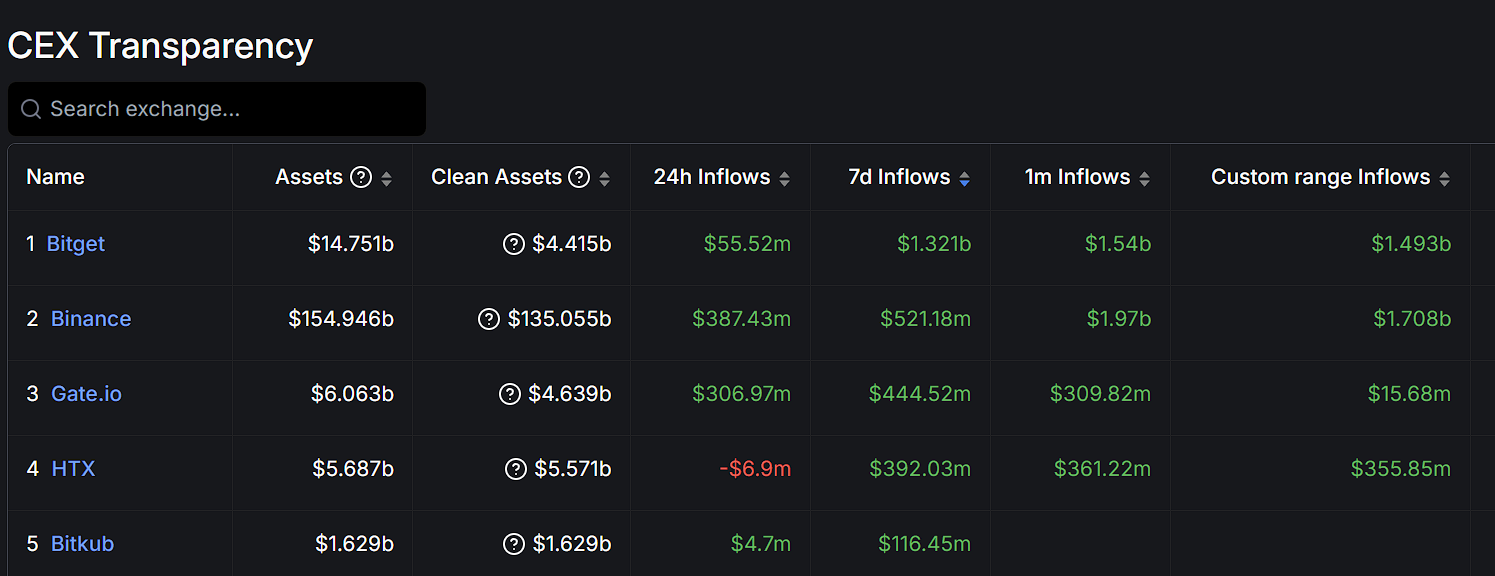The image size is (1495, 576).
Task: Sort by Clean Assets using its sort arrows
Action: 604,179
